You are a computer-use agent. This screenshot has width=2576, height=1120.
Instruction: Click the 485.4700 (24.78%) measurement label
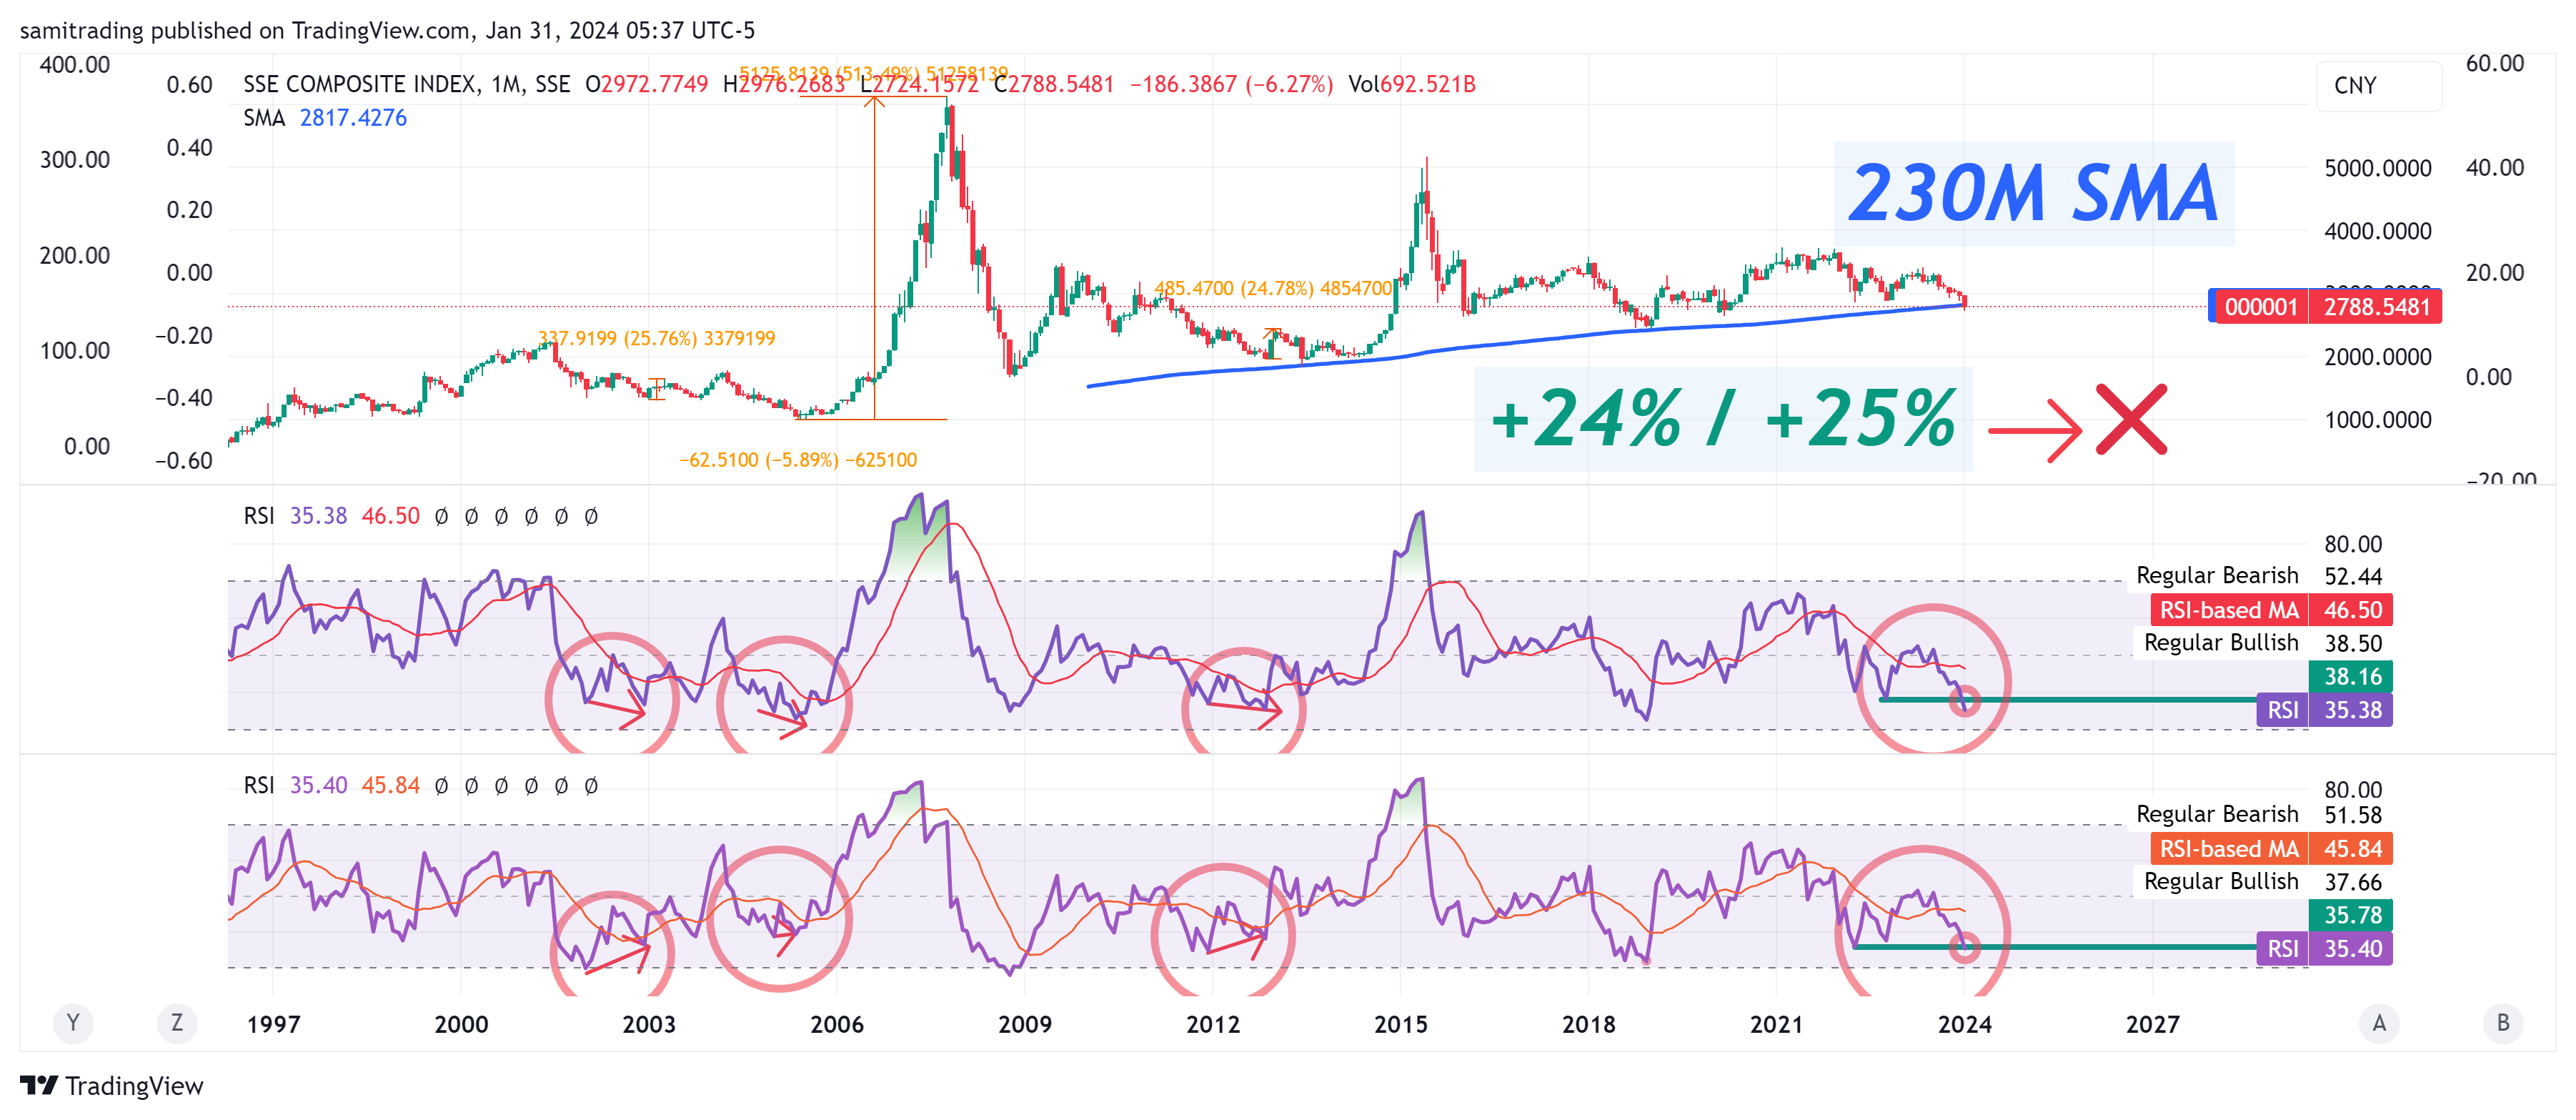(x=1273, y=289)
